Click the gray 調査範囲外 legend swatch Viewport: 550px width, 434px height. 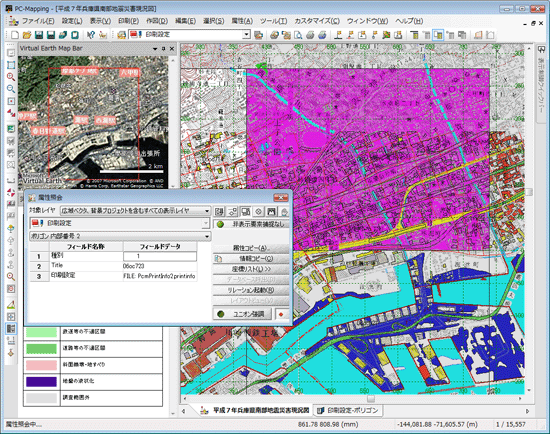[x=41, y=398]
